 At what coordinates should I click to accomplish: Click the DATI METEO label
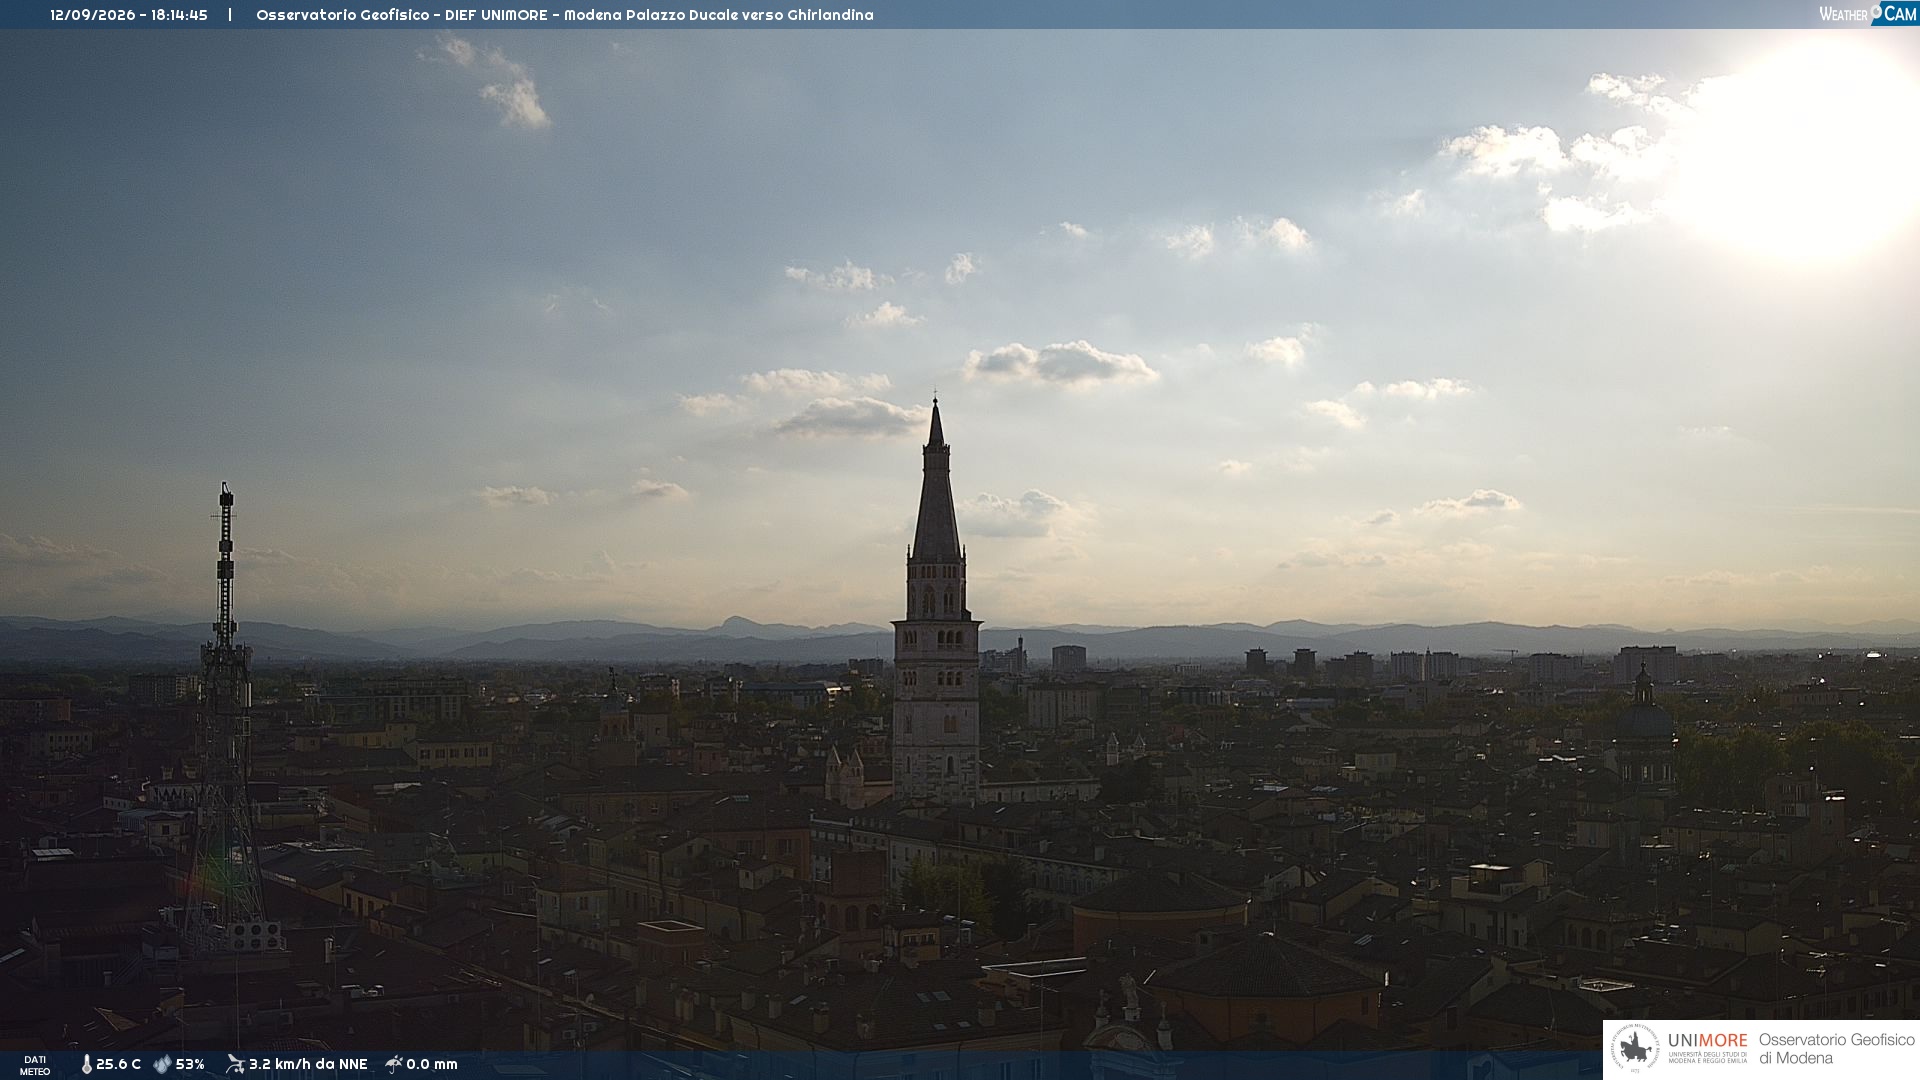pos(35,1065)
